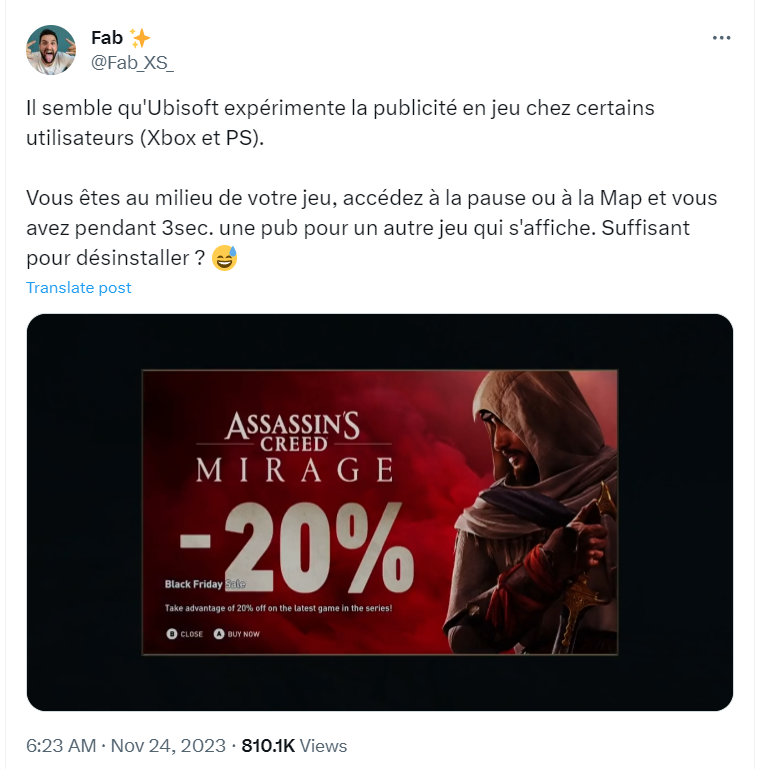Click the Black Friday Sale heading

205,584
